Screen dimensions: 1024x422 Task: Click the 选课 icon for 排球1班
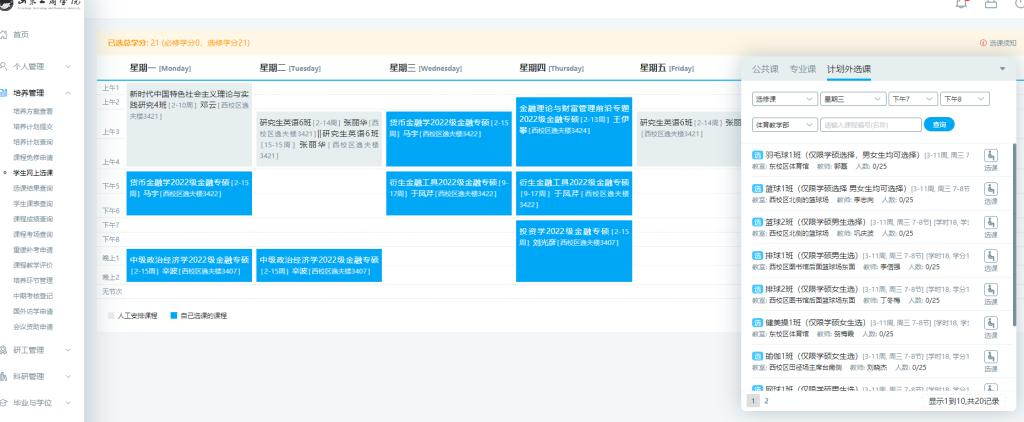(x=991, y=257)
